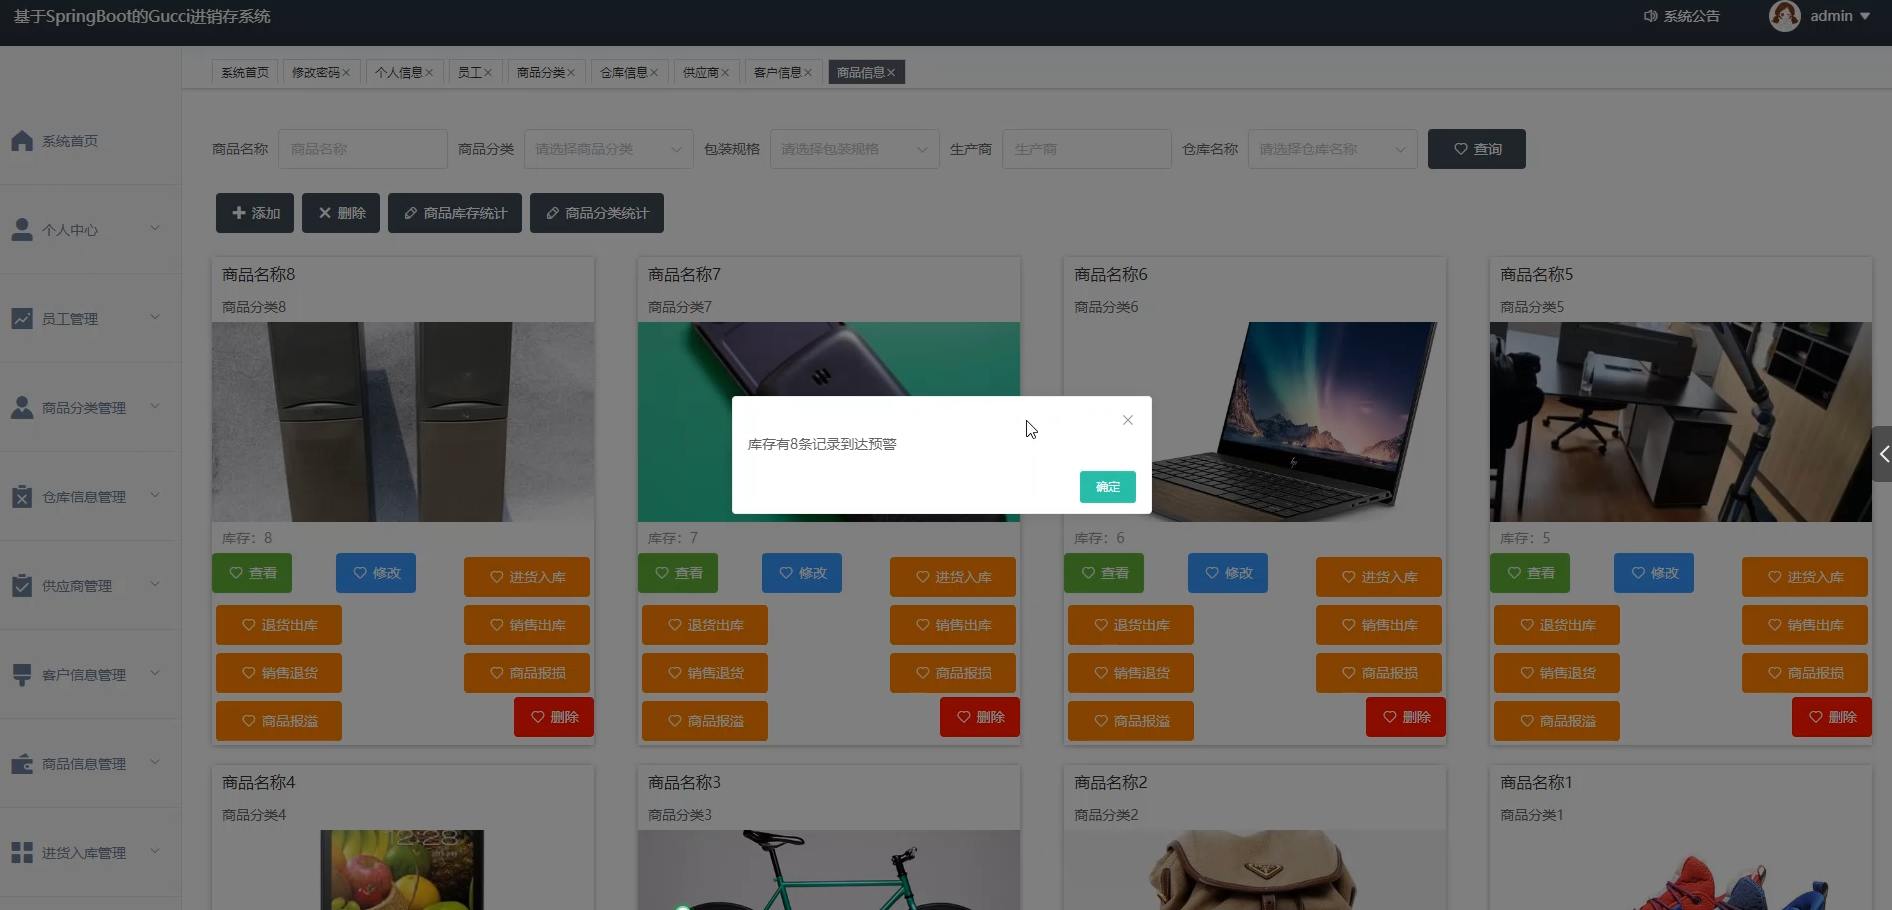Click the side panel collapse arrow handle
The image size is (1892, 910).
tap(1882, 454)
